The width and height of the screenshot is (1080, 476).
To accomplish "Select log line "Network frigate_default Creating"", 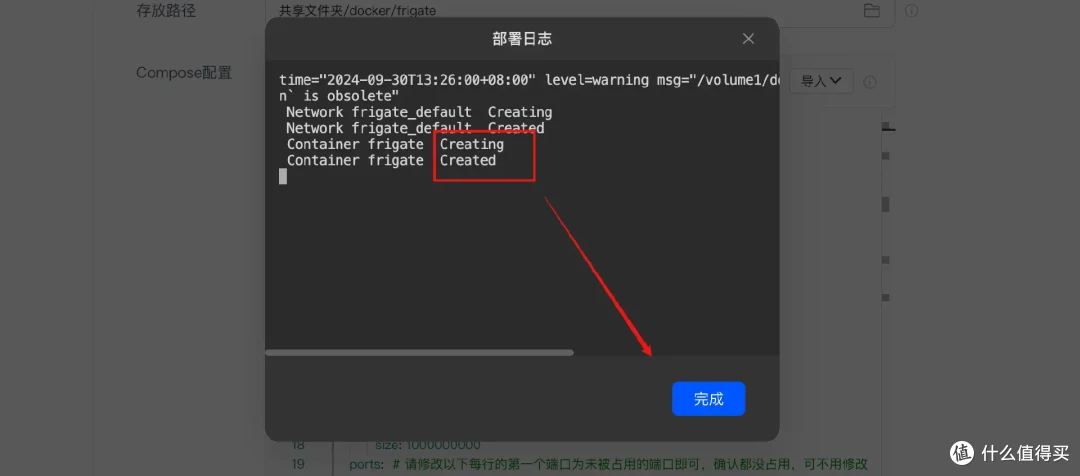I will (419, 112).
